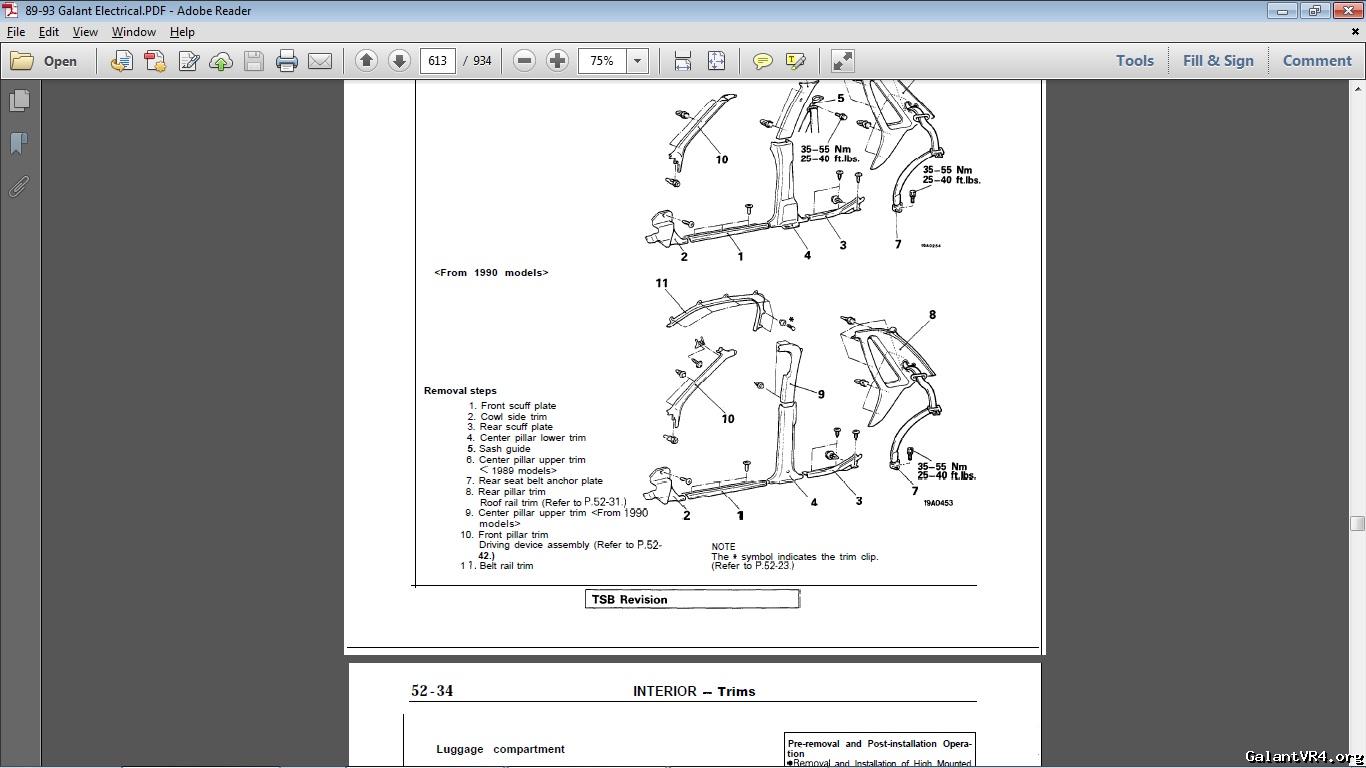Minimize the Adobe Reader window
Screen dimensions: 1366x768
1282,11
